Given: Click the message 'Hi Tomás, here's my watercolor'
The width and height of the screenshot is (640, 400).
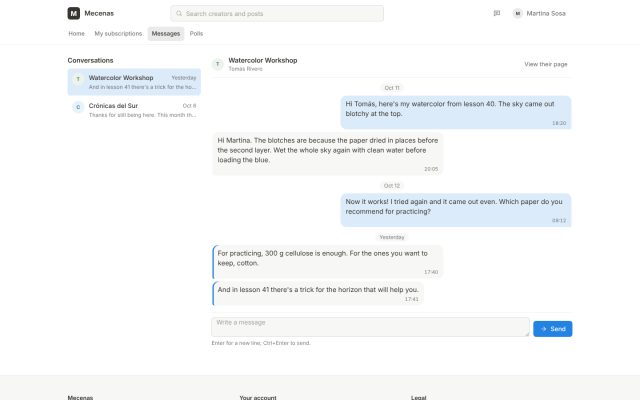Looking at the screenshot, I should (x=456, y=113).
